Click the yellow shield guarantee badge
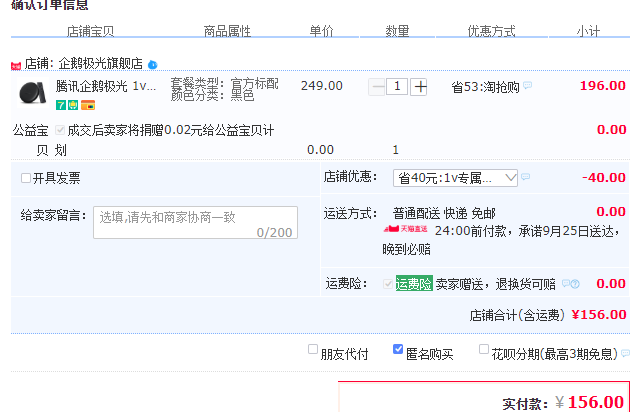The height and width of the screenshot is (412, 640). (73, 105)
